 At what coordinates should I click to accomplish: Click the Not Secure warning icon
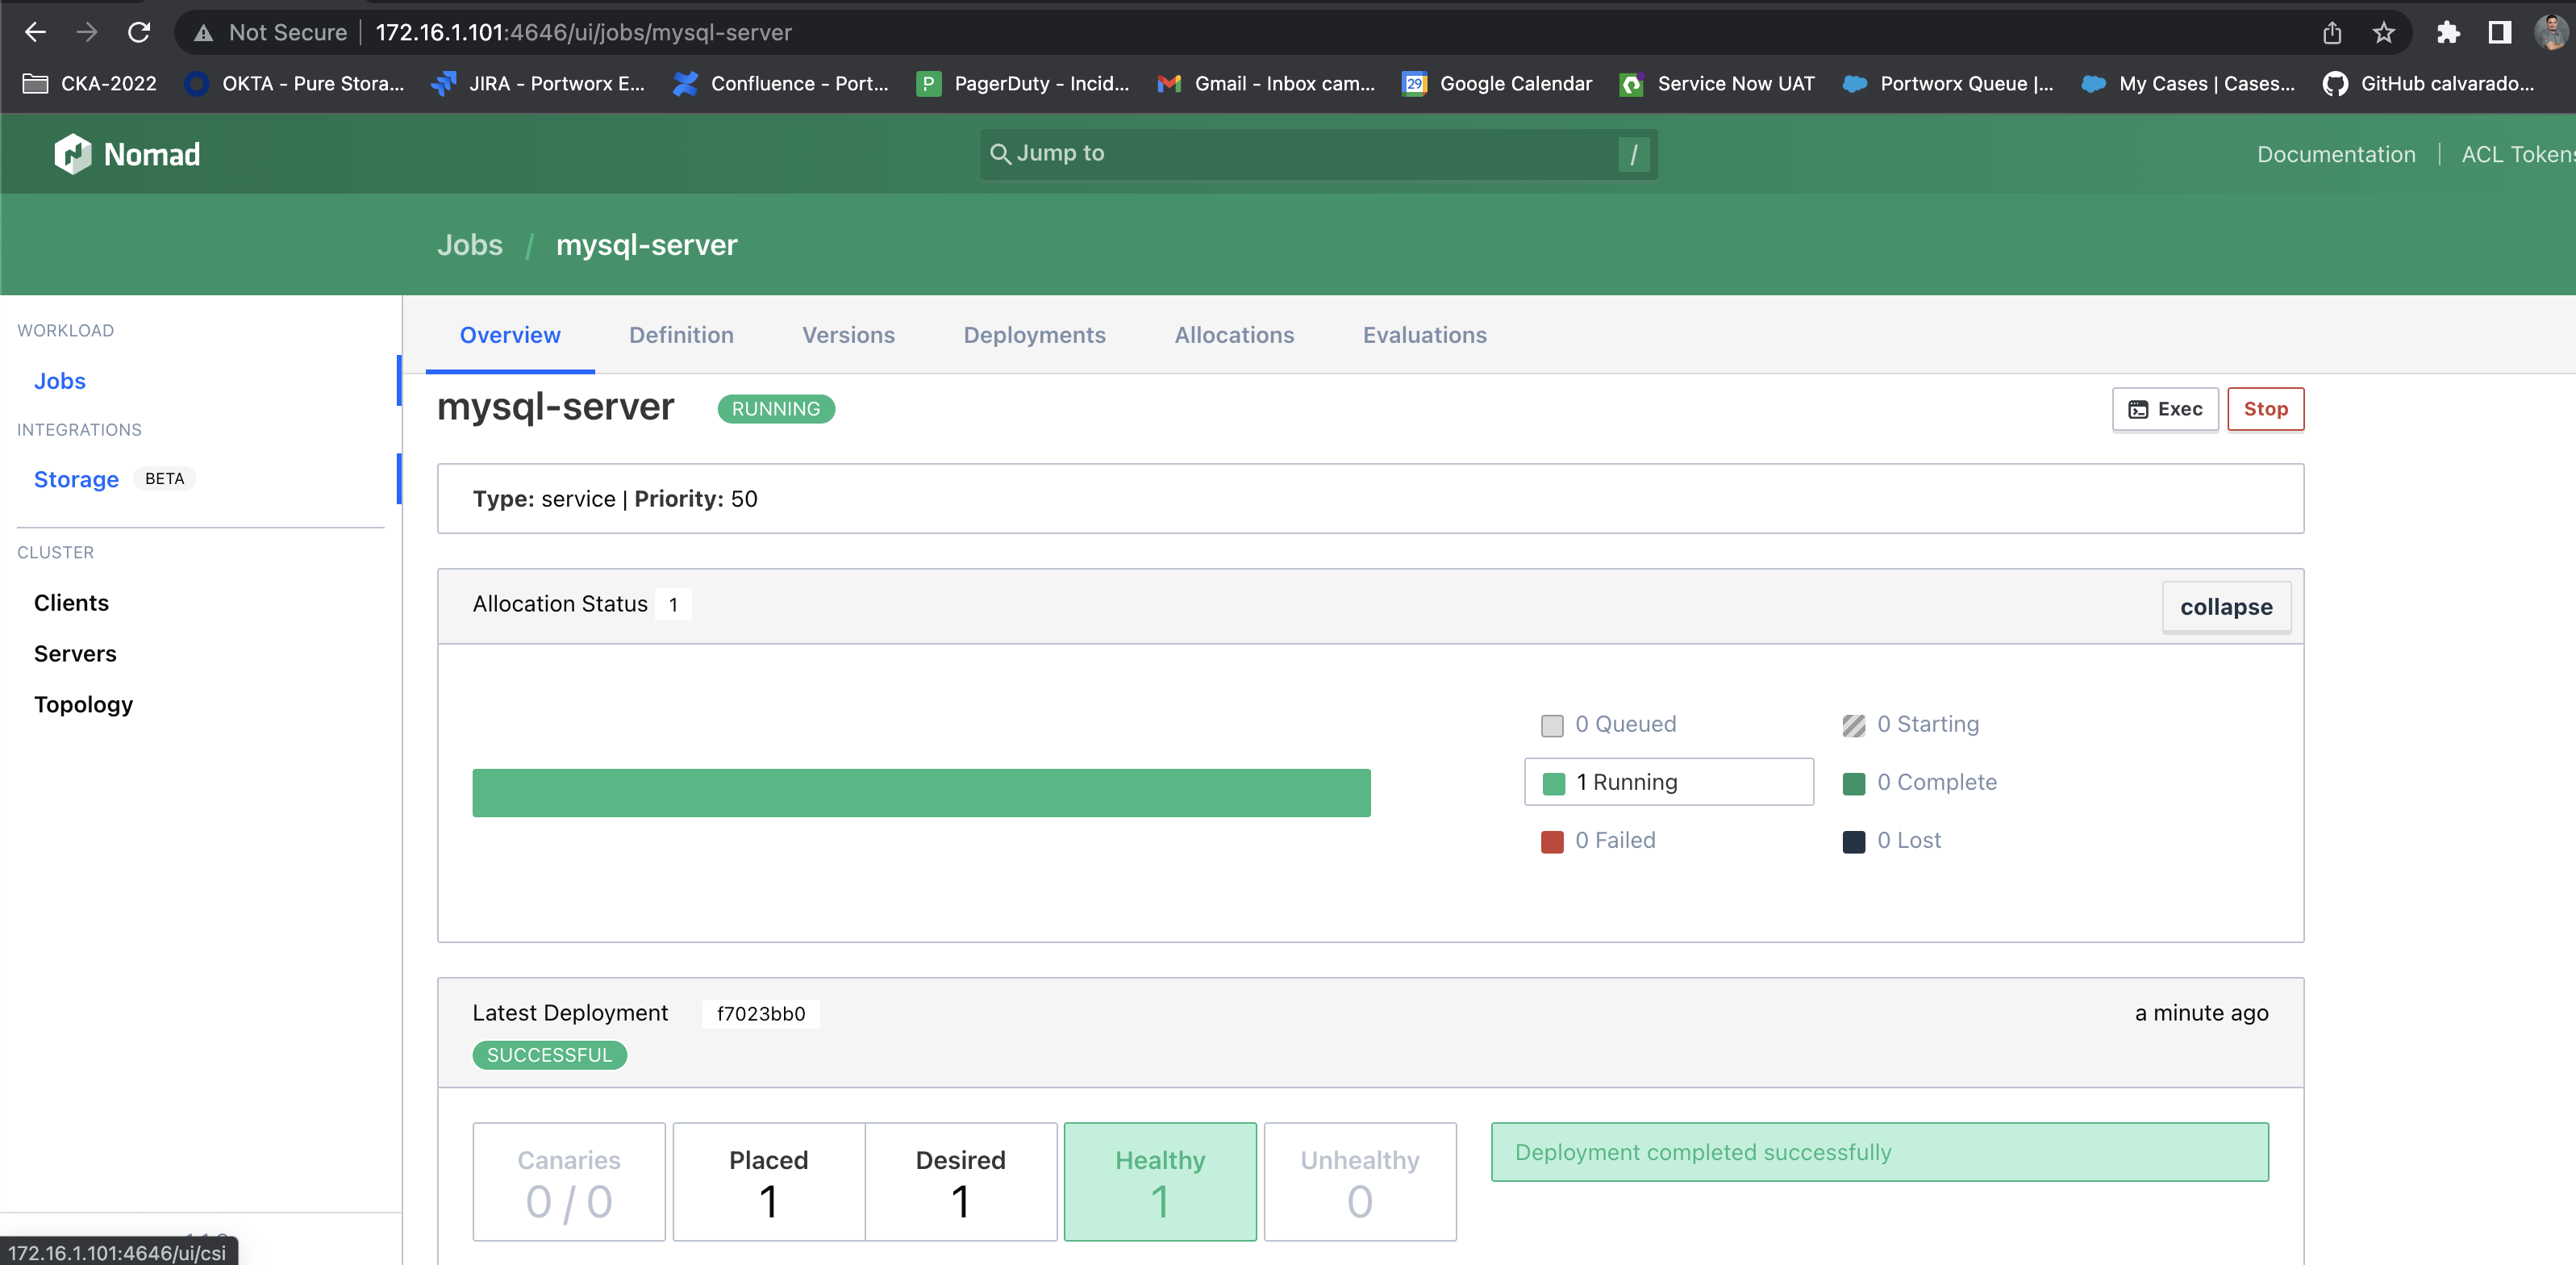(204, 33)
